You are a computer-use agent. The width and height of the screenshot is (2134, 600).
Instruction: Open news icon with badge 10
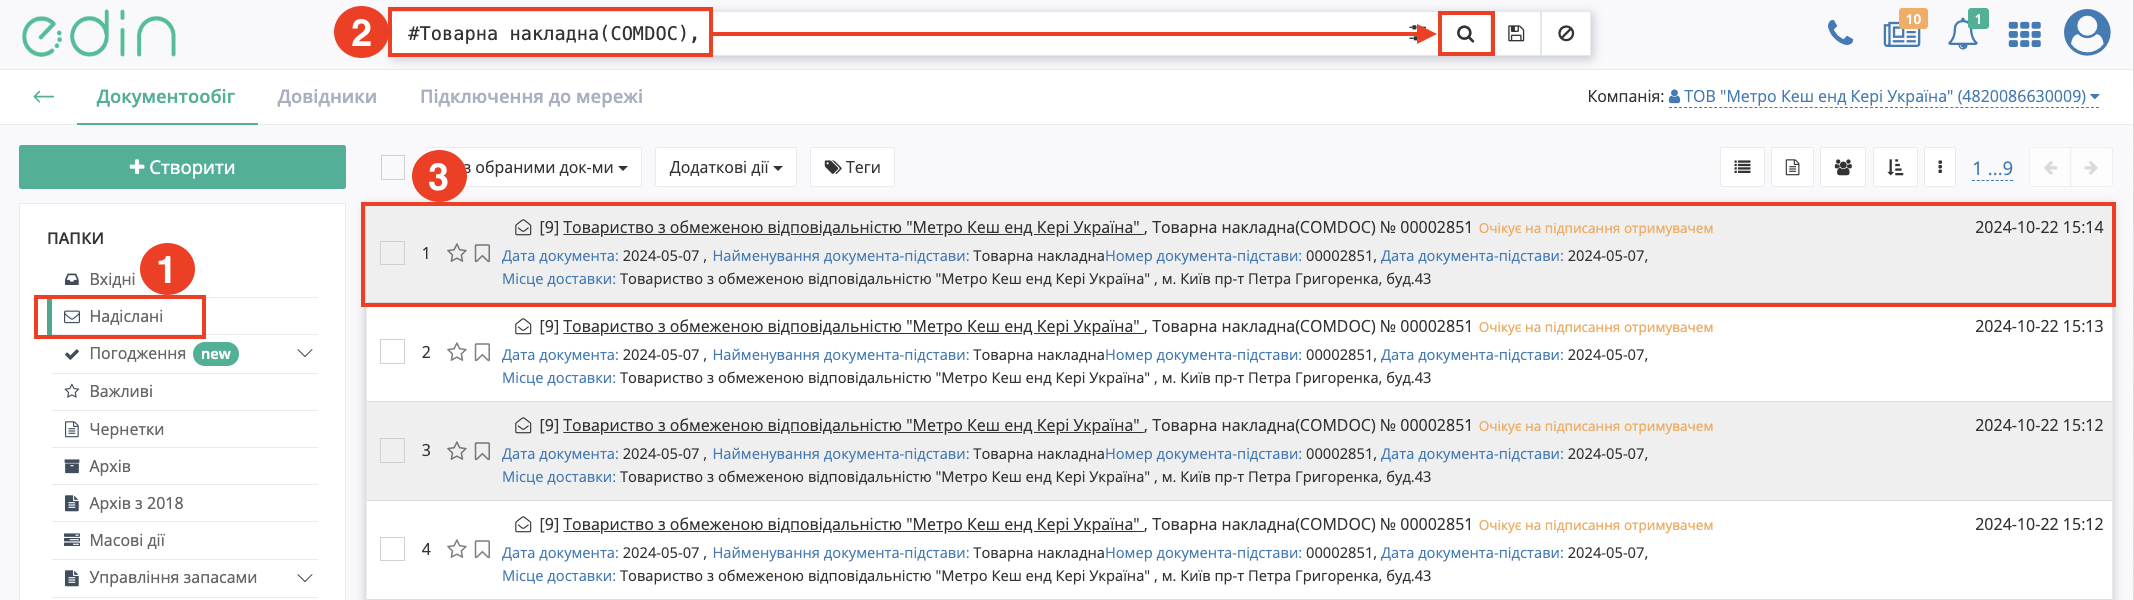pyautogui.click(x=1902, y=33)
